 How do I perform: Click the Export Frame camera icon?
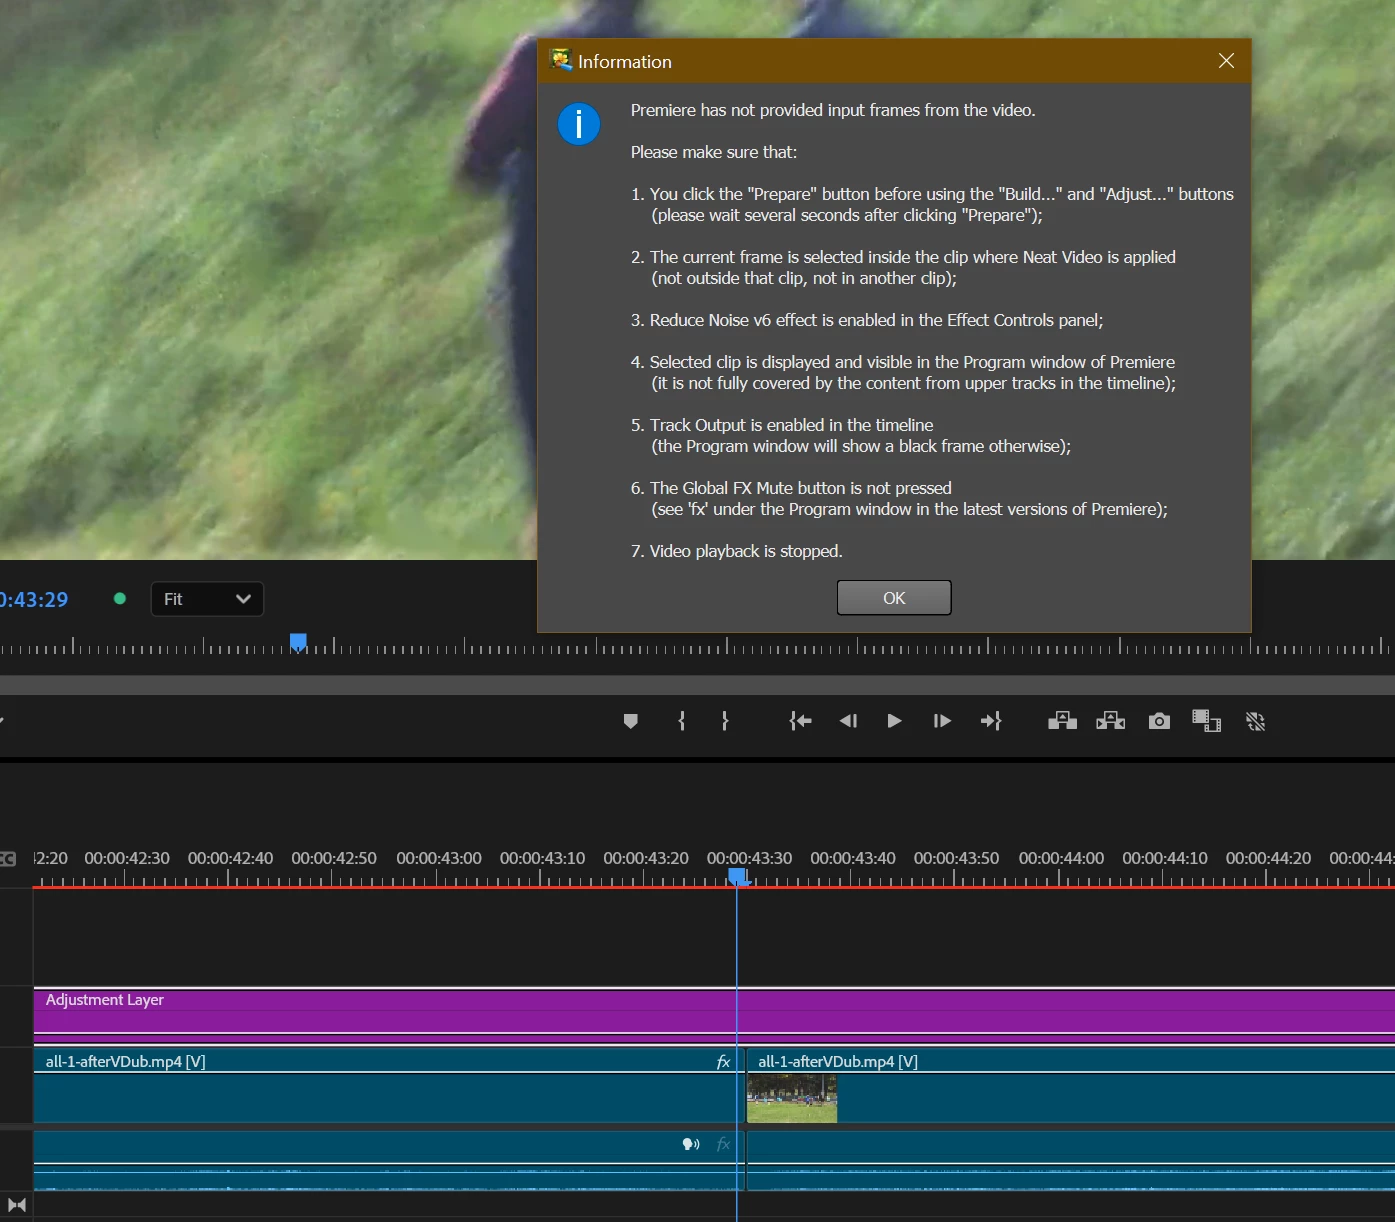tap(1159, 721)
